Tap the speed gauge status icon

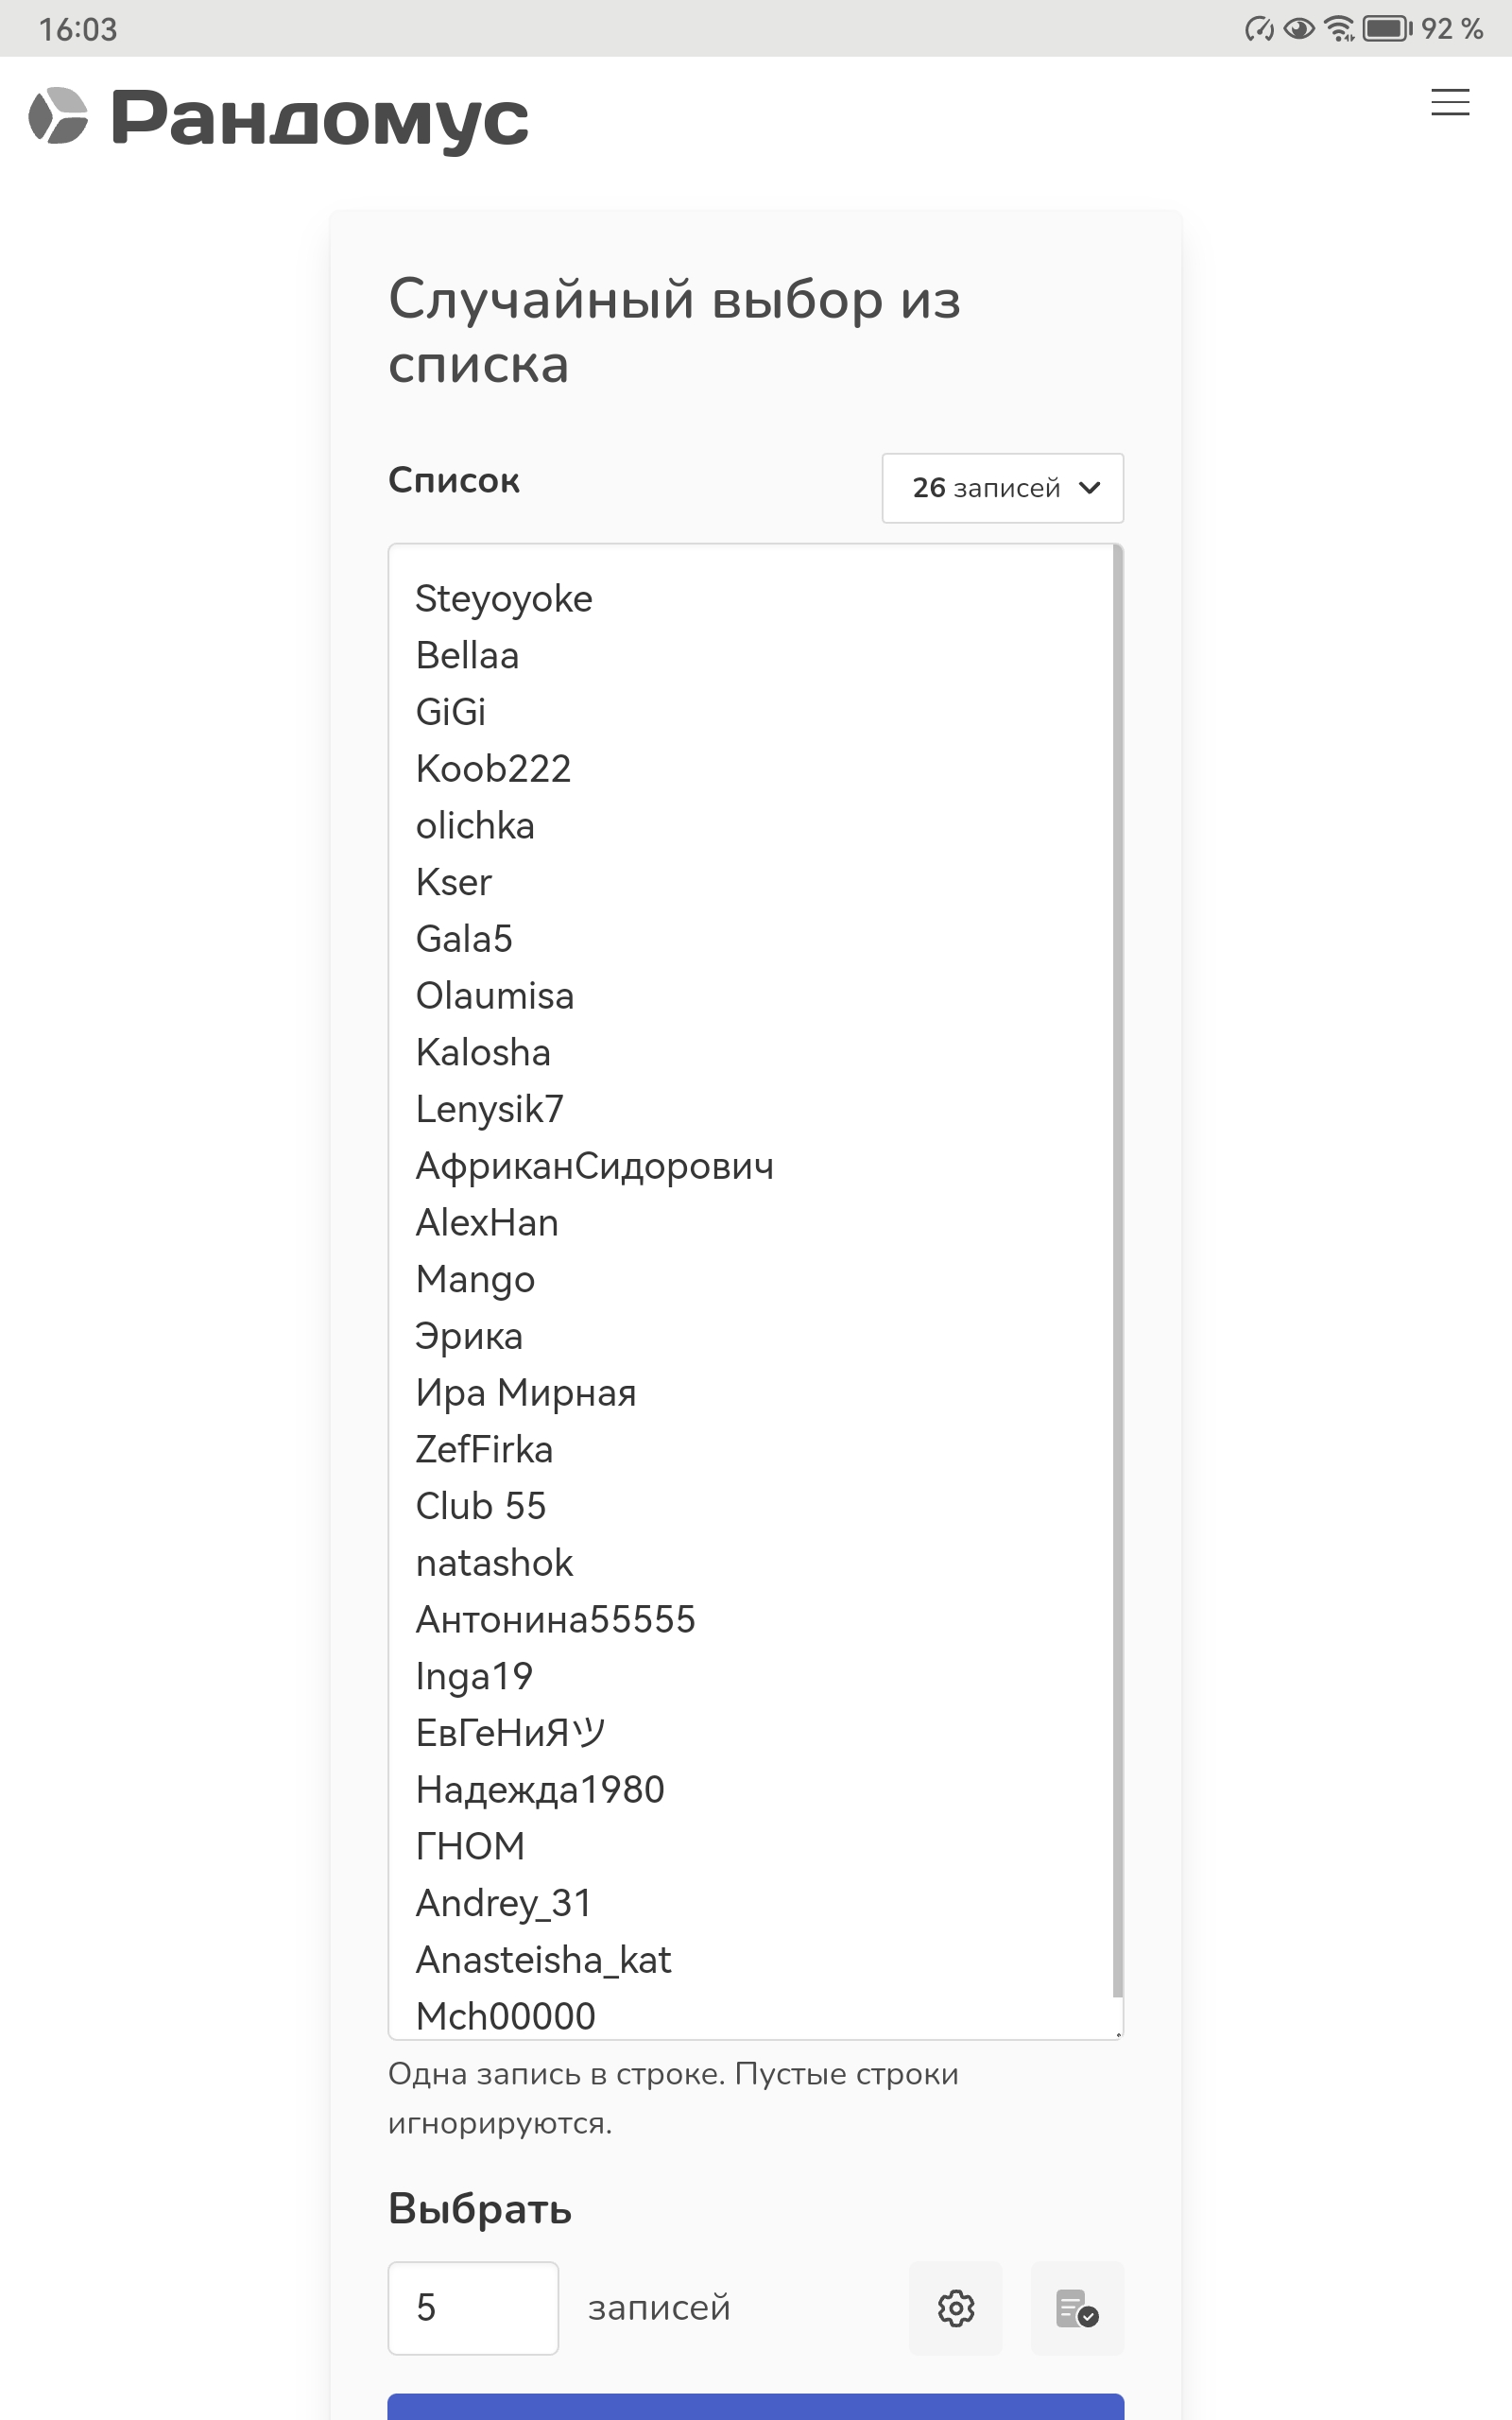pyautogui.click(x=1259, y=28)
